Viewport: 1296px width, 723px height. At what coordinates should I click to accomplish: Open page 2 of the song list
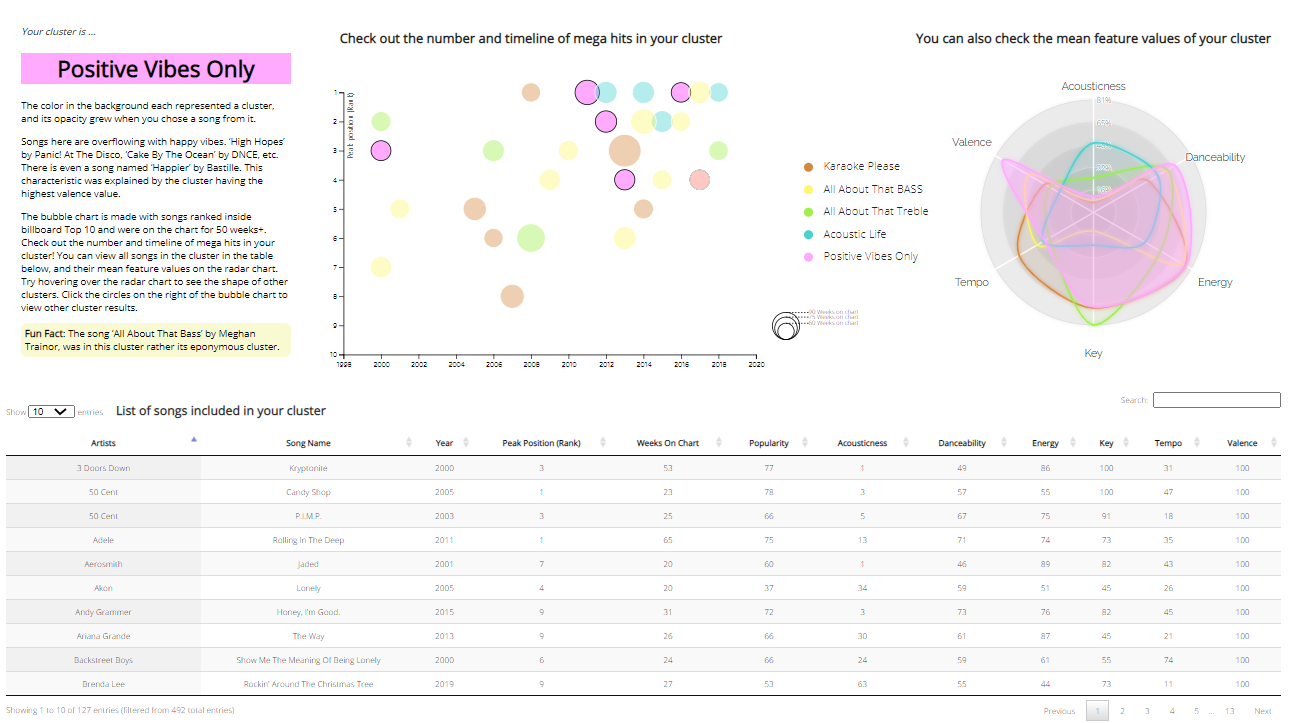click(1122, 711)
